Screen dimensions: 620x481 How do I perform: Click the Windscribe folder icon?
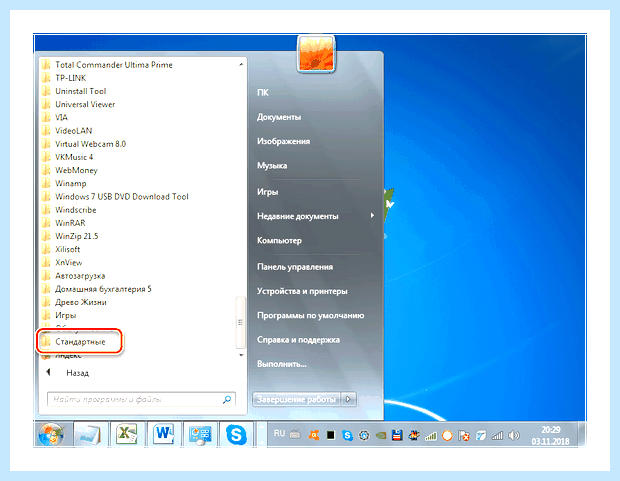pos(46,210)
